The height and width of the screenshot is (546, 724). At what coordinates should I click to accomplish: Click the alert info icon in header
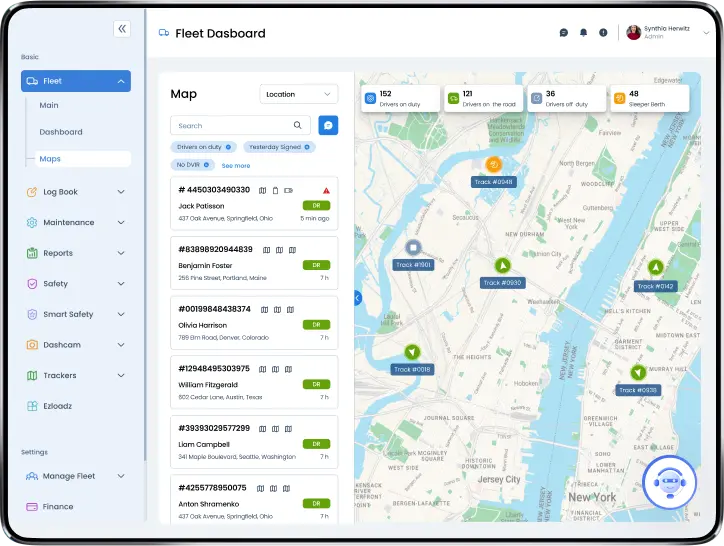603,33
